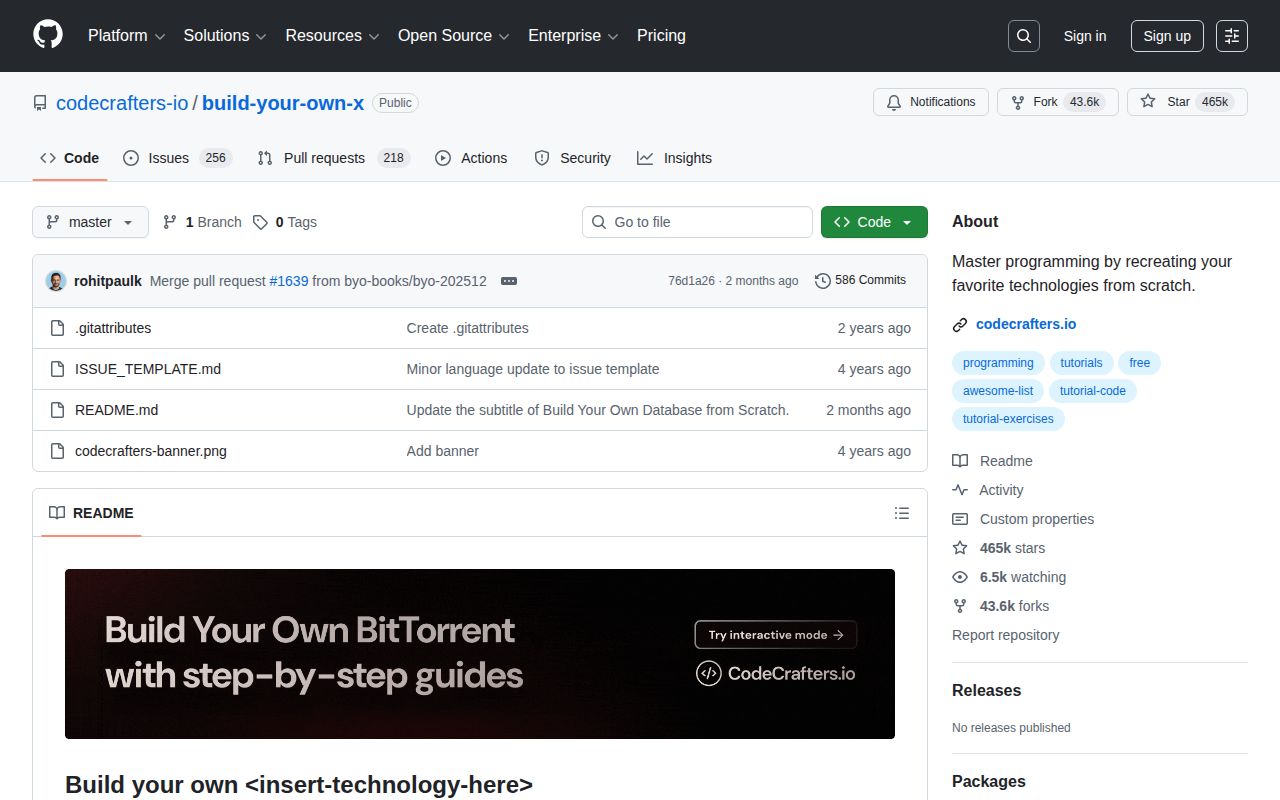Click the Notifications bell button

click(930, 102)
